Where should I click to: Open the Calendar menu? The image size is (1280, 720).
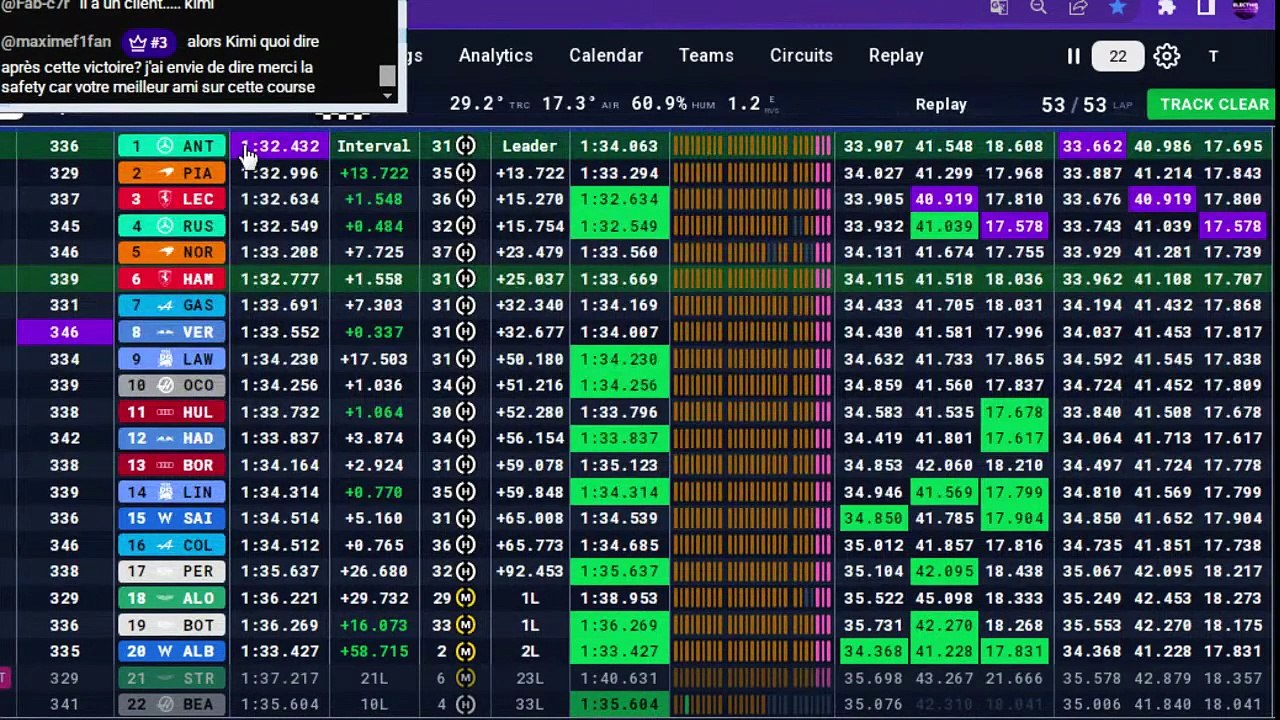(606, 56)
